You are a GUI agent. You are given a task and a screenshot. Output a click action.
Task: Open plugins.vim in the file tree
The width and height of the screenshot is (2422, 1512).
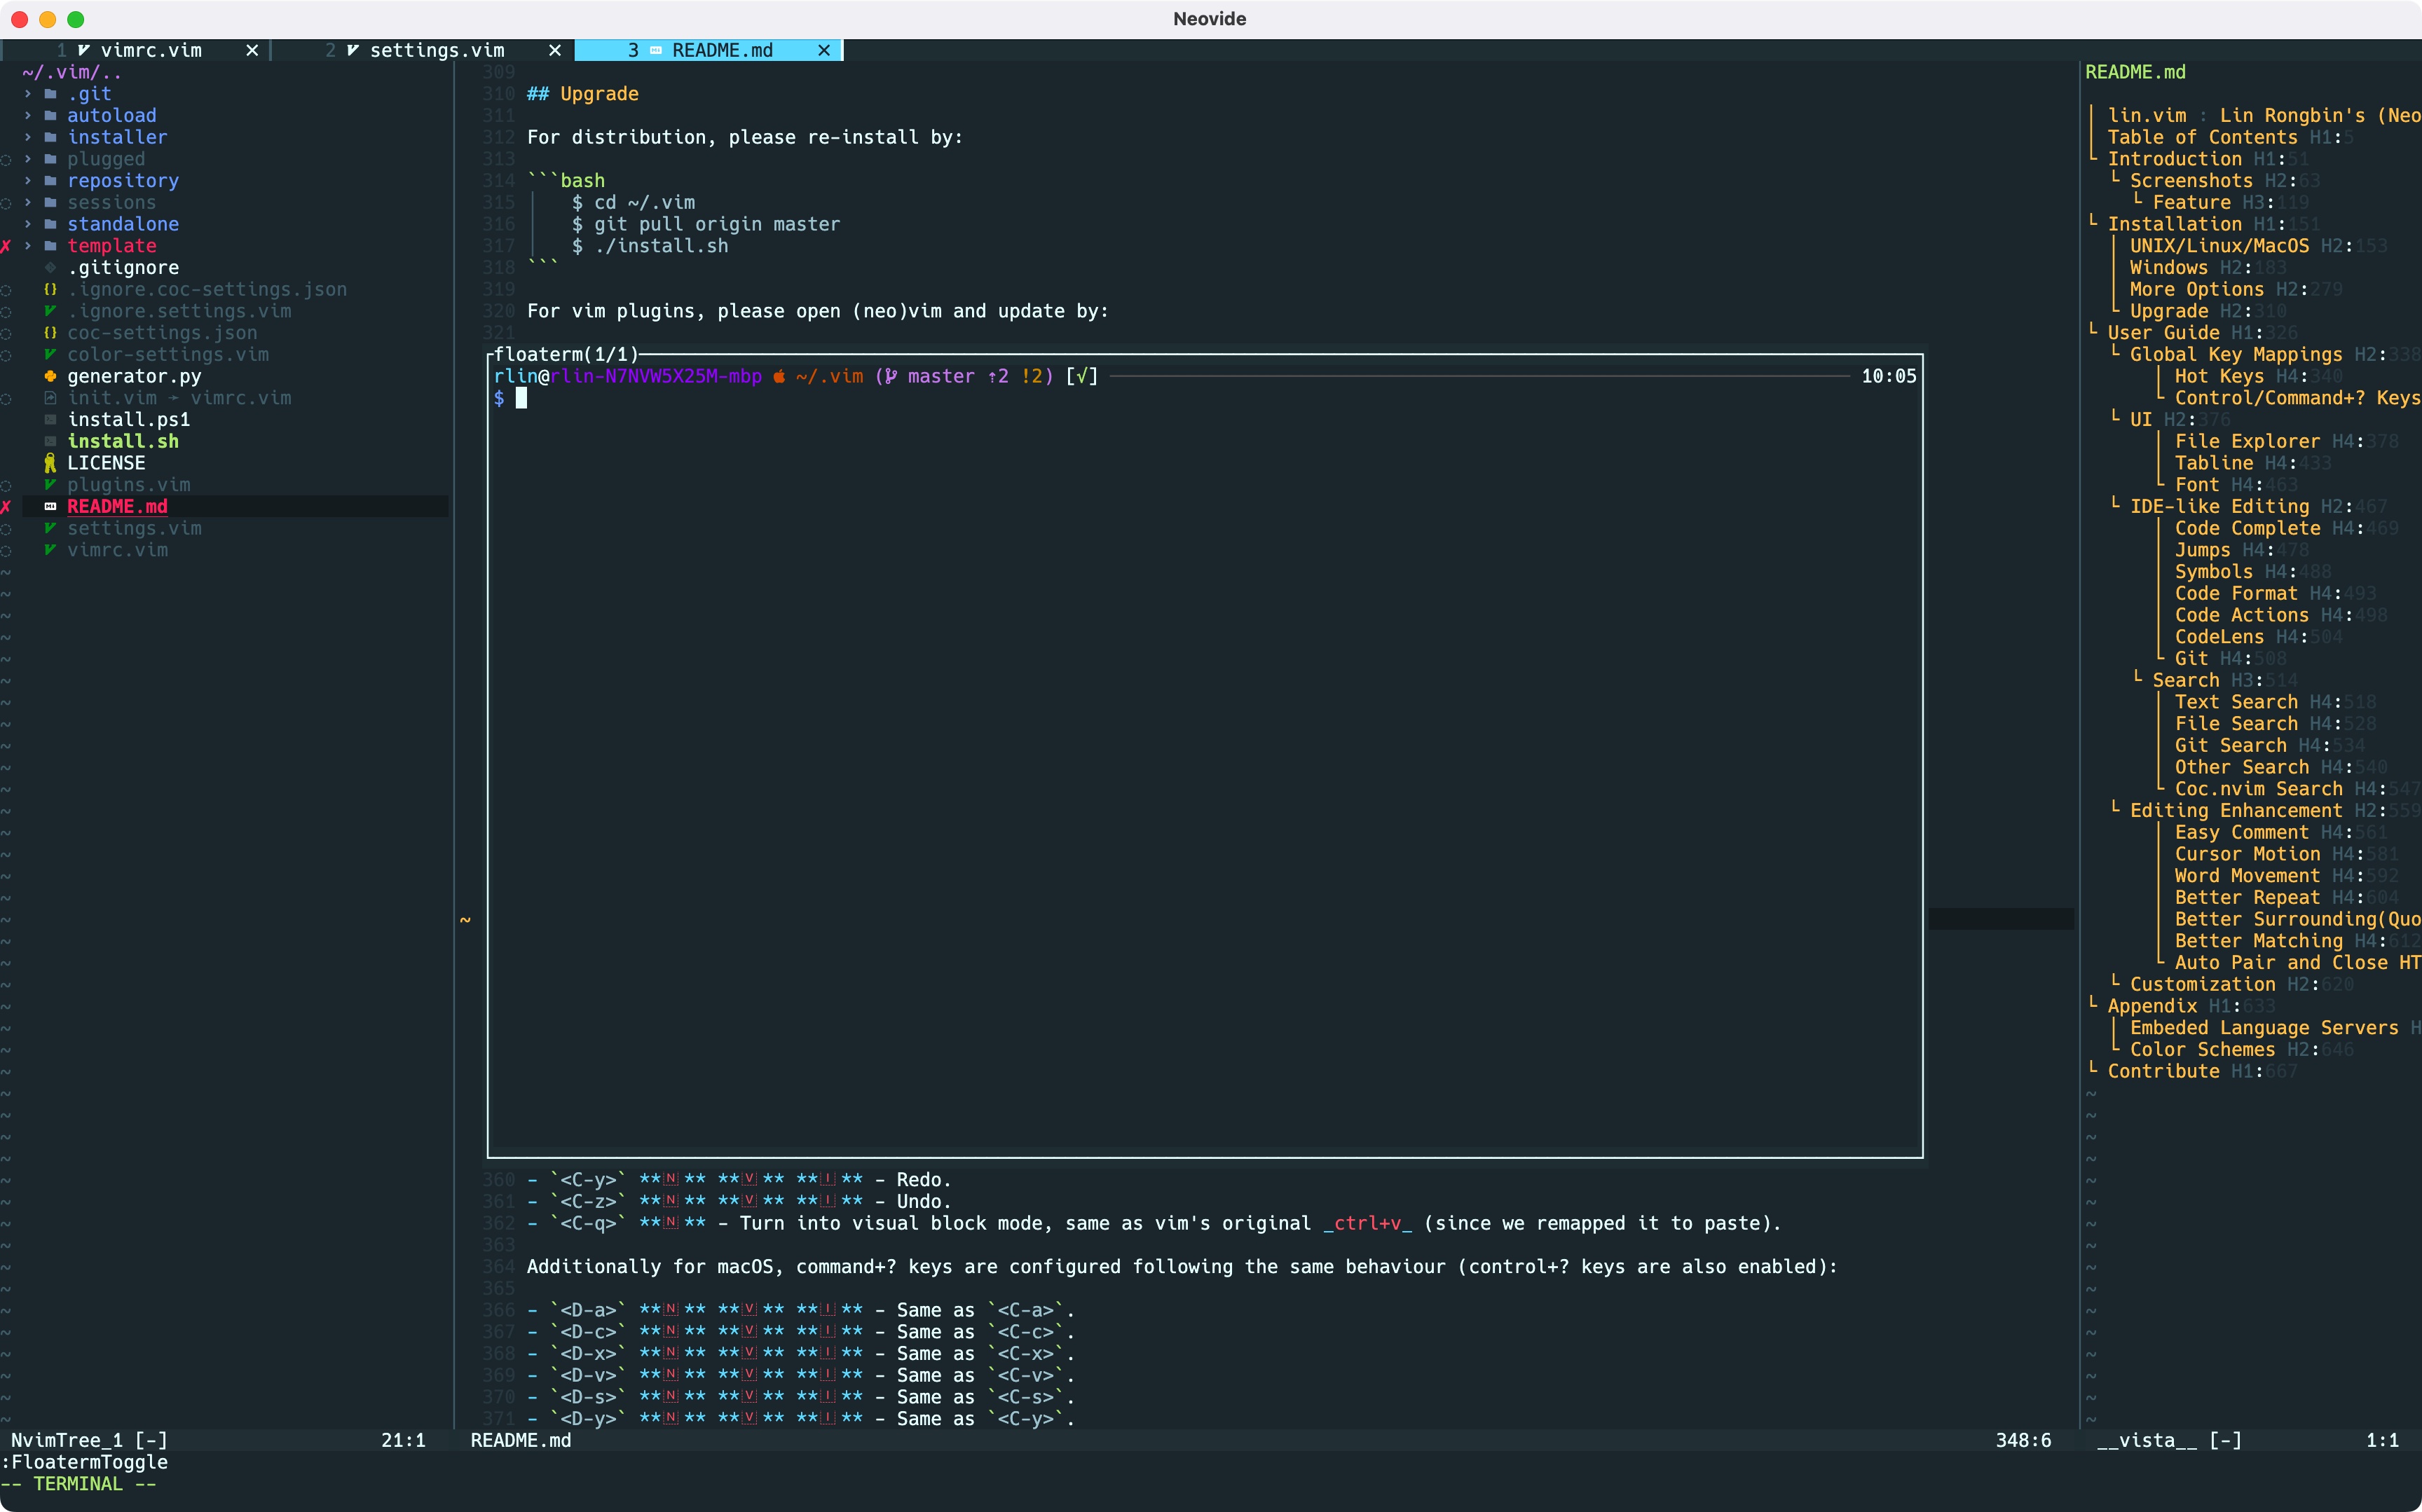129,485
